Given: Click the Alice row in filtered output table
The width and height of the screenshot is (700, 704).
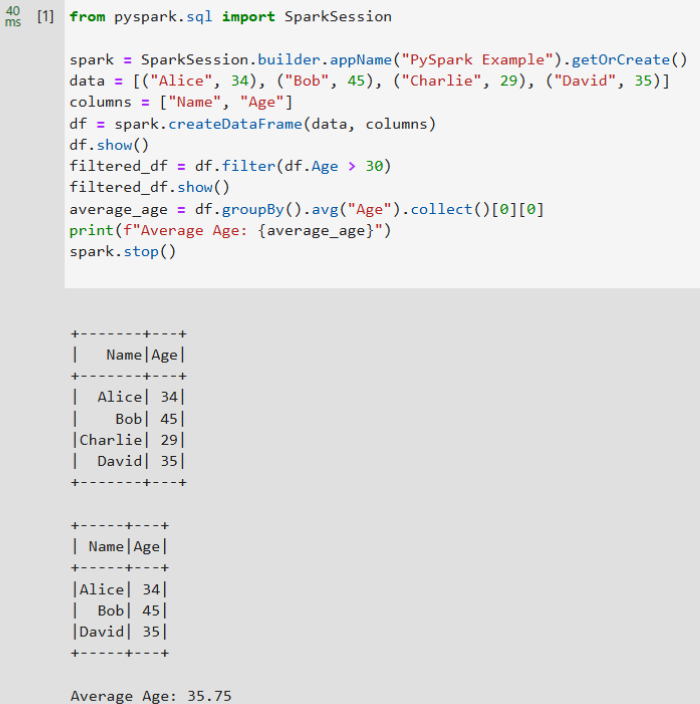Looking at the screenshot, I should [120, 590].
